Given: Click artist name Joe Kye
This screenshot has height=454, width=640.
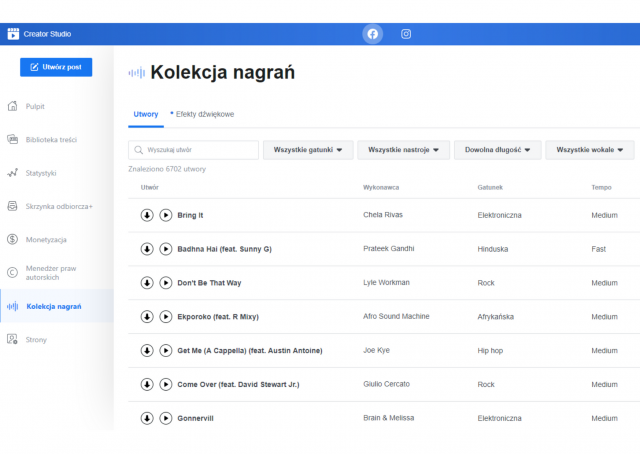Looking at the screenshot, I should pyautogui.click(x=376, y=350).
